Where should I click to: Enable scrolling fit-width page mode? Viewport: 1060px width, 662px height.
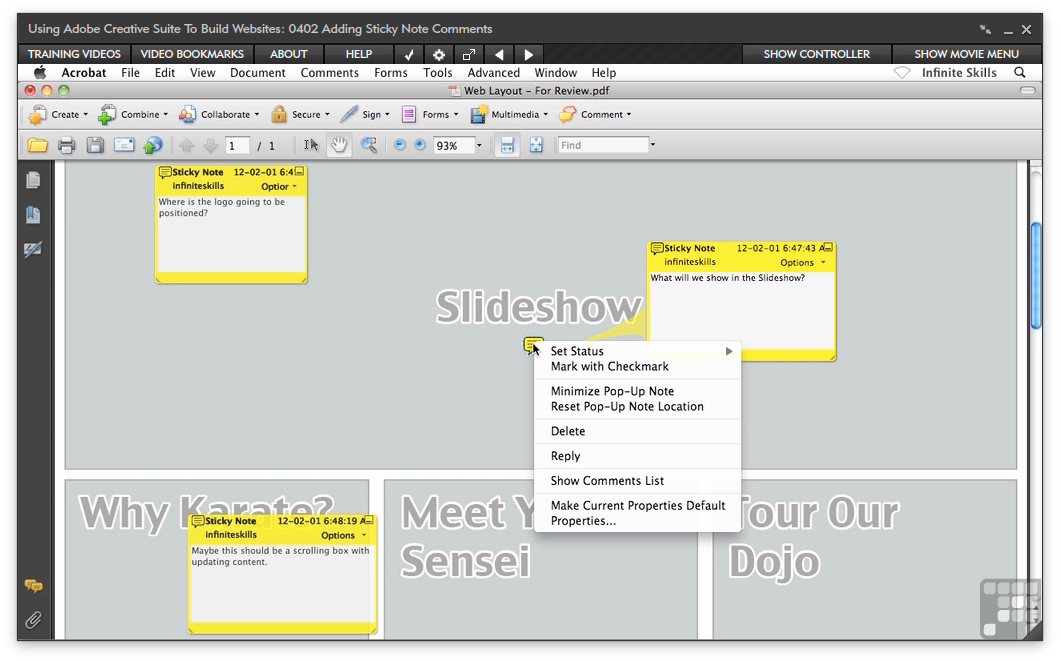pos(507,145)
